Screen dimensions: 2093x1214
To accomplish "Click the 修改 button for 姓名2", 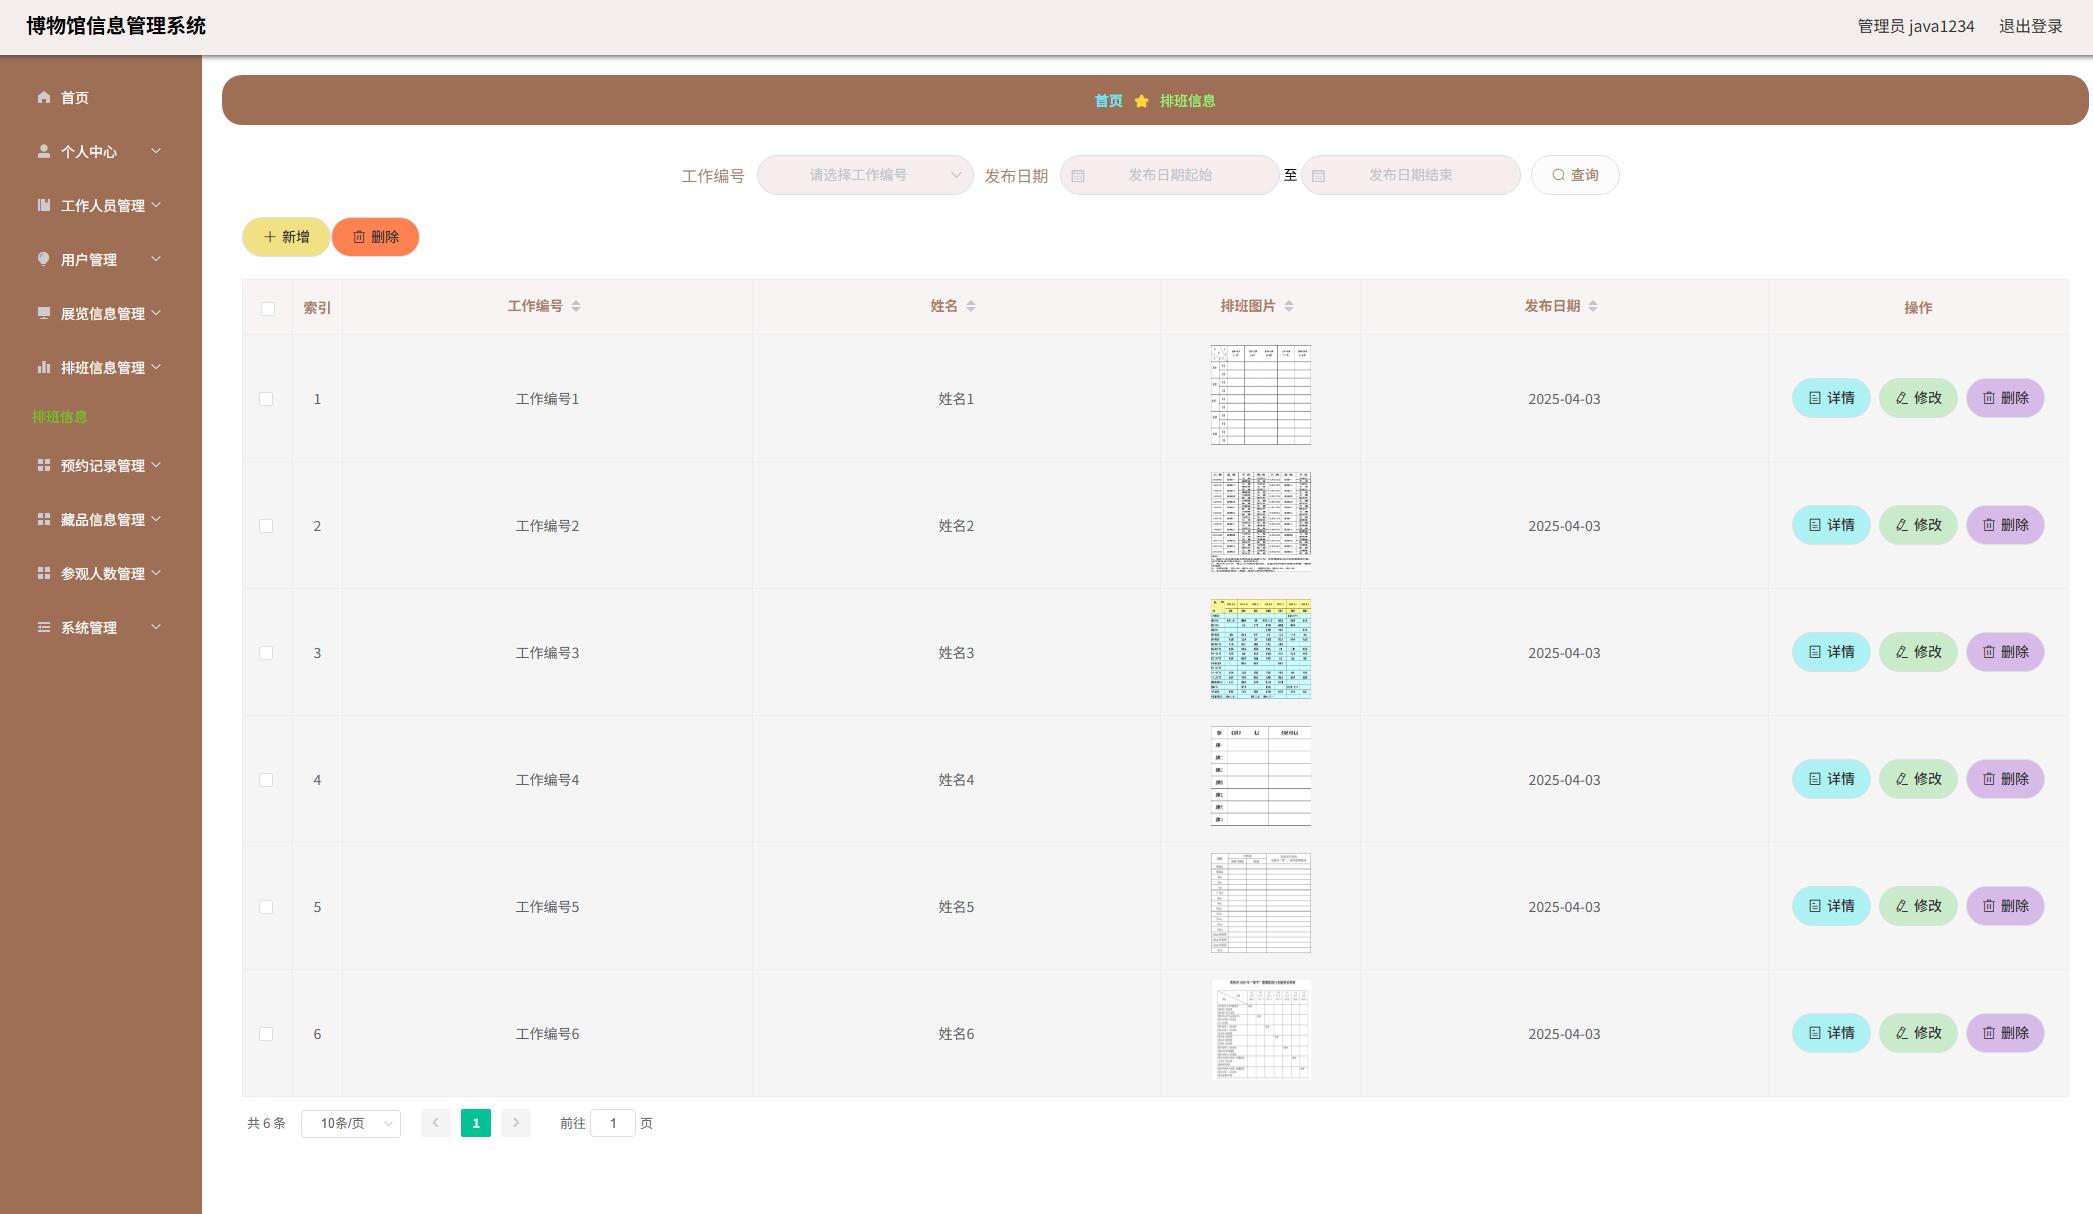I will click(1917, 525).
